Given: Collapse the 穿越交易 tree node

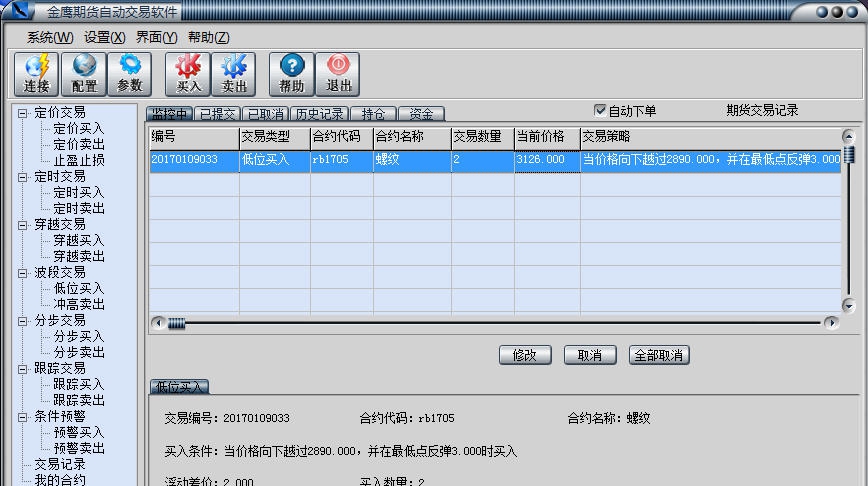Looking at the screenshot, I should click(23, 225).
